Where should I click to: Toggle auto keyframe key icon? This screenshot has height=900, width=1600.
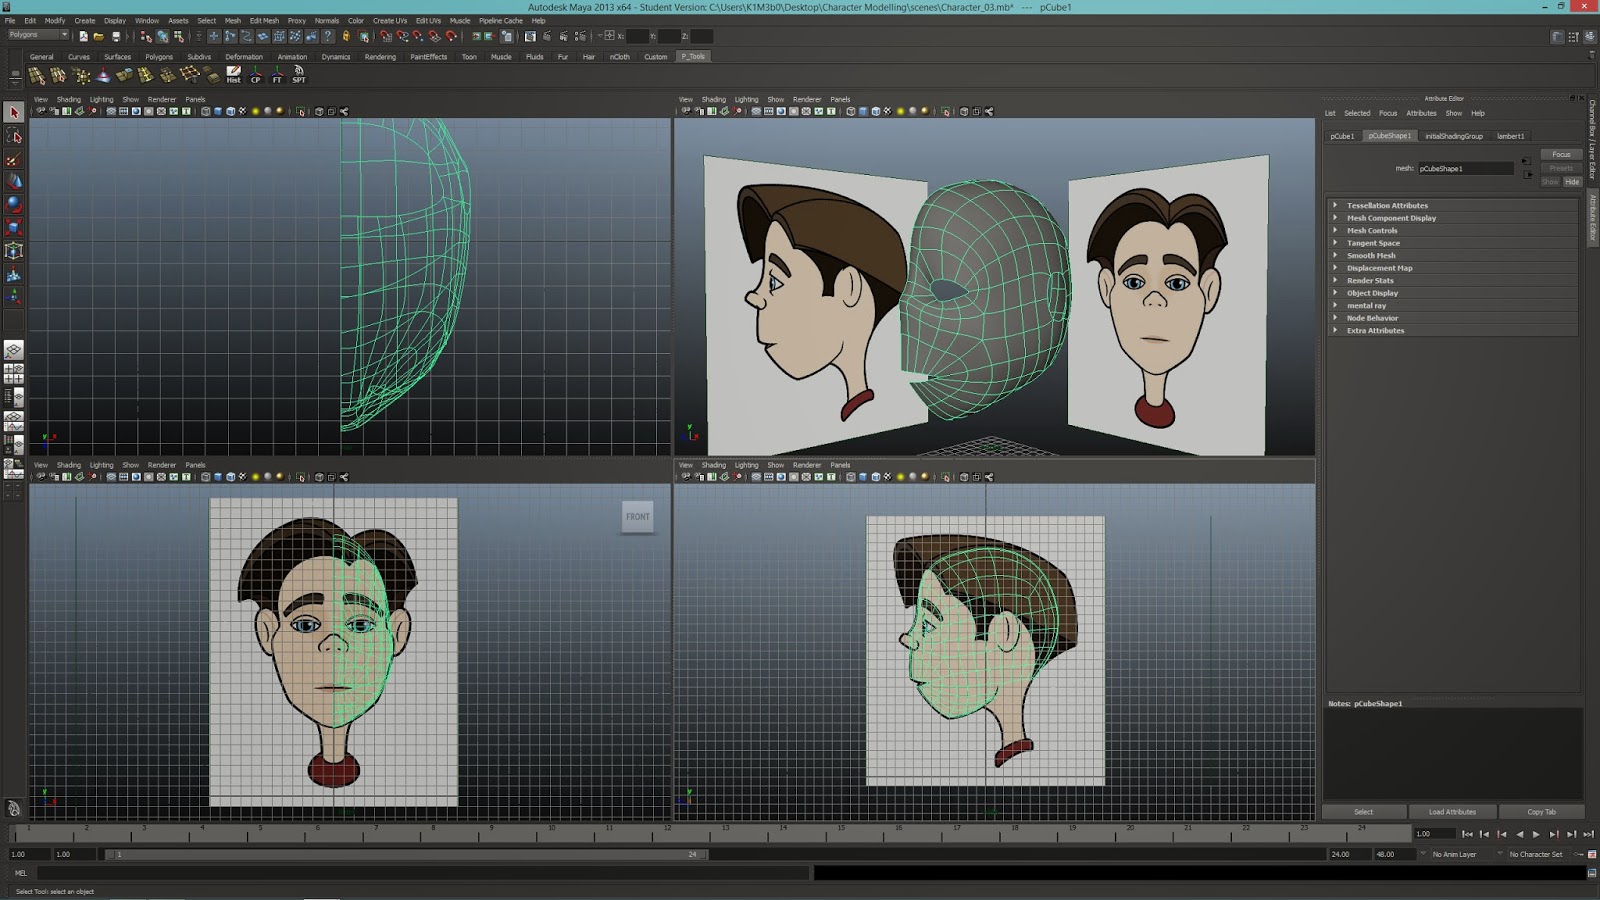[1578, 854]
